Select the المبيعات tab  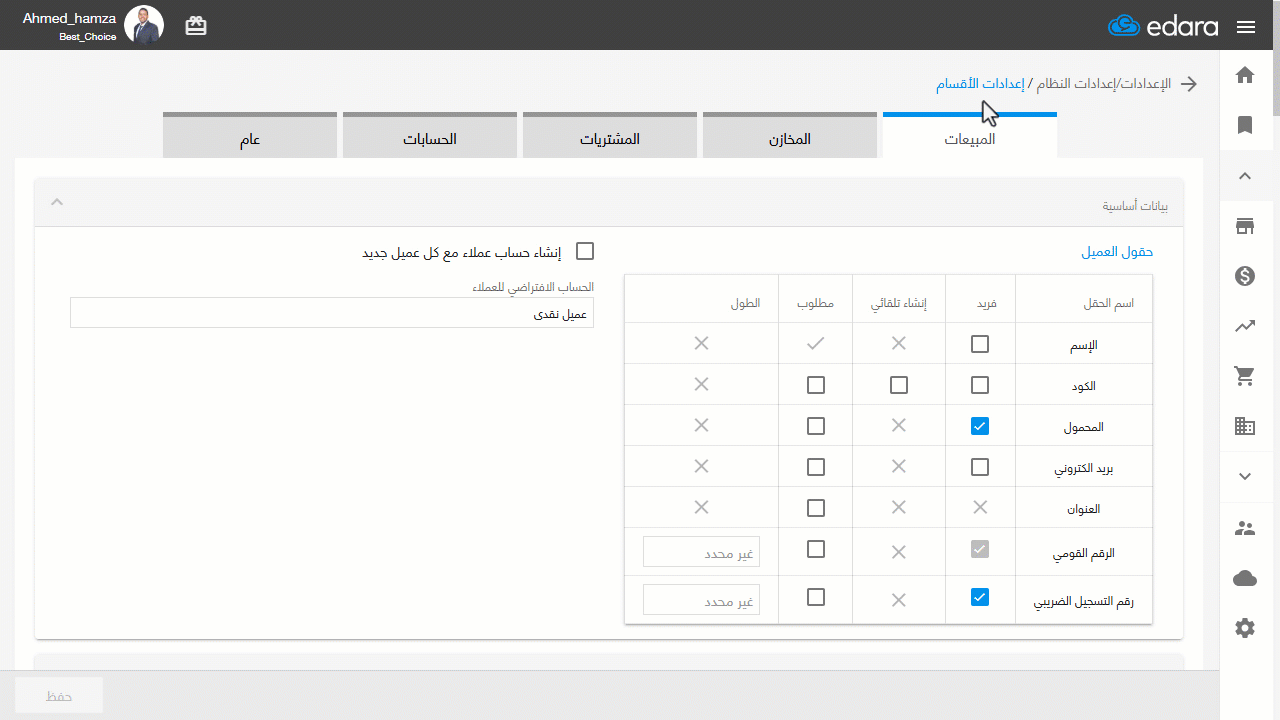click(x=970, y=137)
